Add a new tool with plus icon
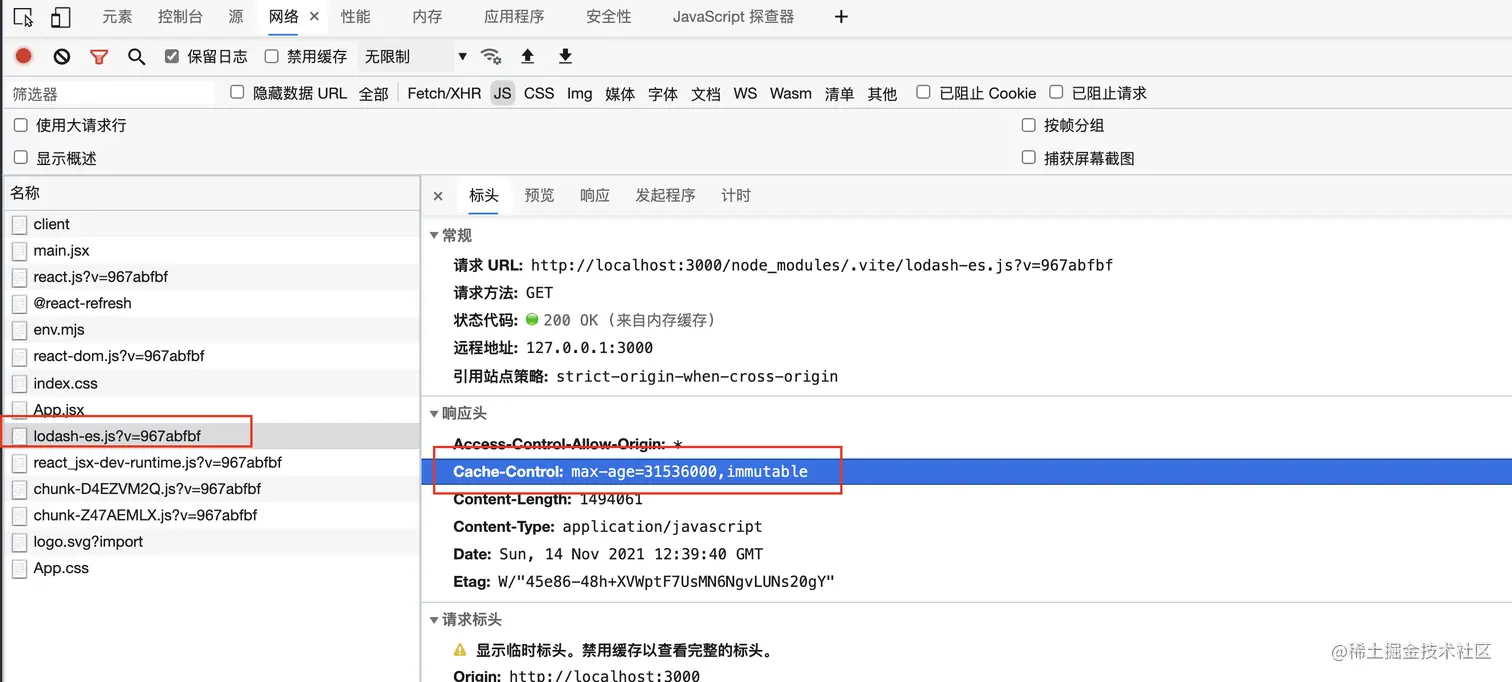Screen dimensions: 1512x682 point(841,16)
